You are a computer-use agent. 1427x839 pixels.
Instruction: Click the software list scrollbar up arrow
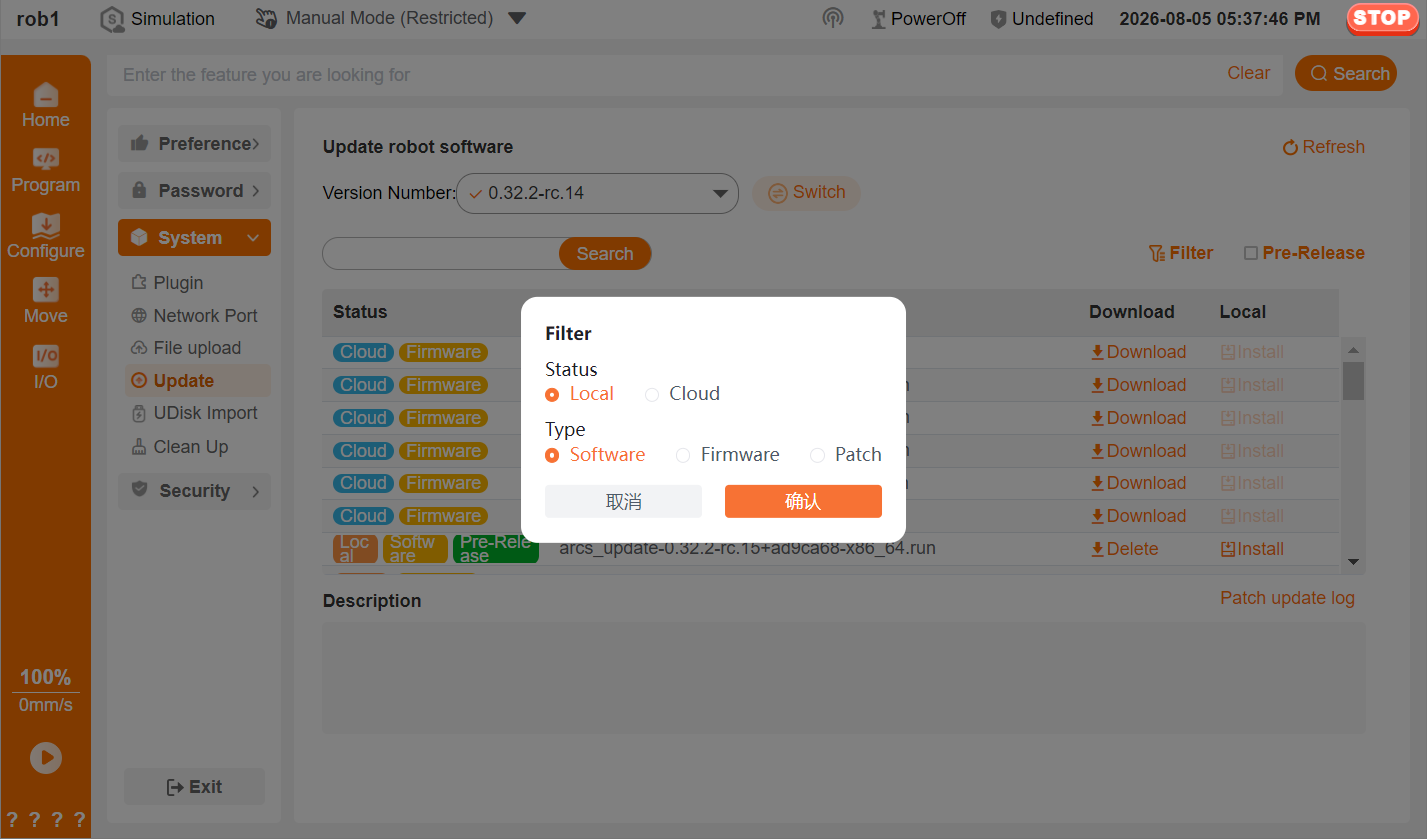1354,350
